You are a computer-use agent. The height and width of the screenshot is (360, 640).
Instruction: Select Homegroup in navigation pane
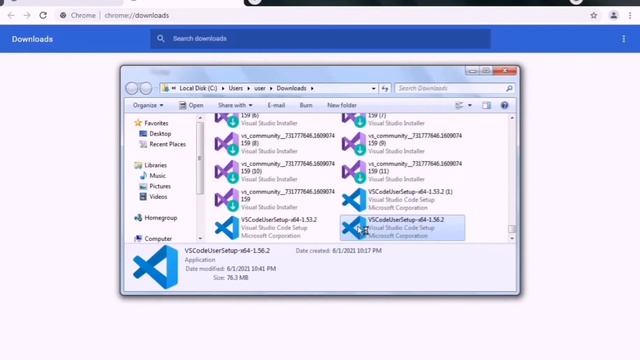156,218
